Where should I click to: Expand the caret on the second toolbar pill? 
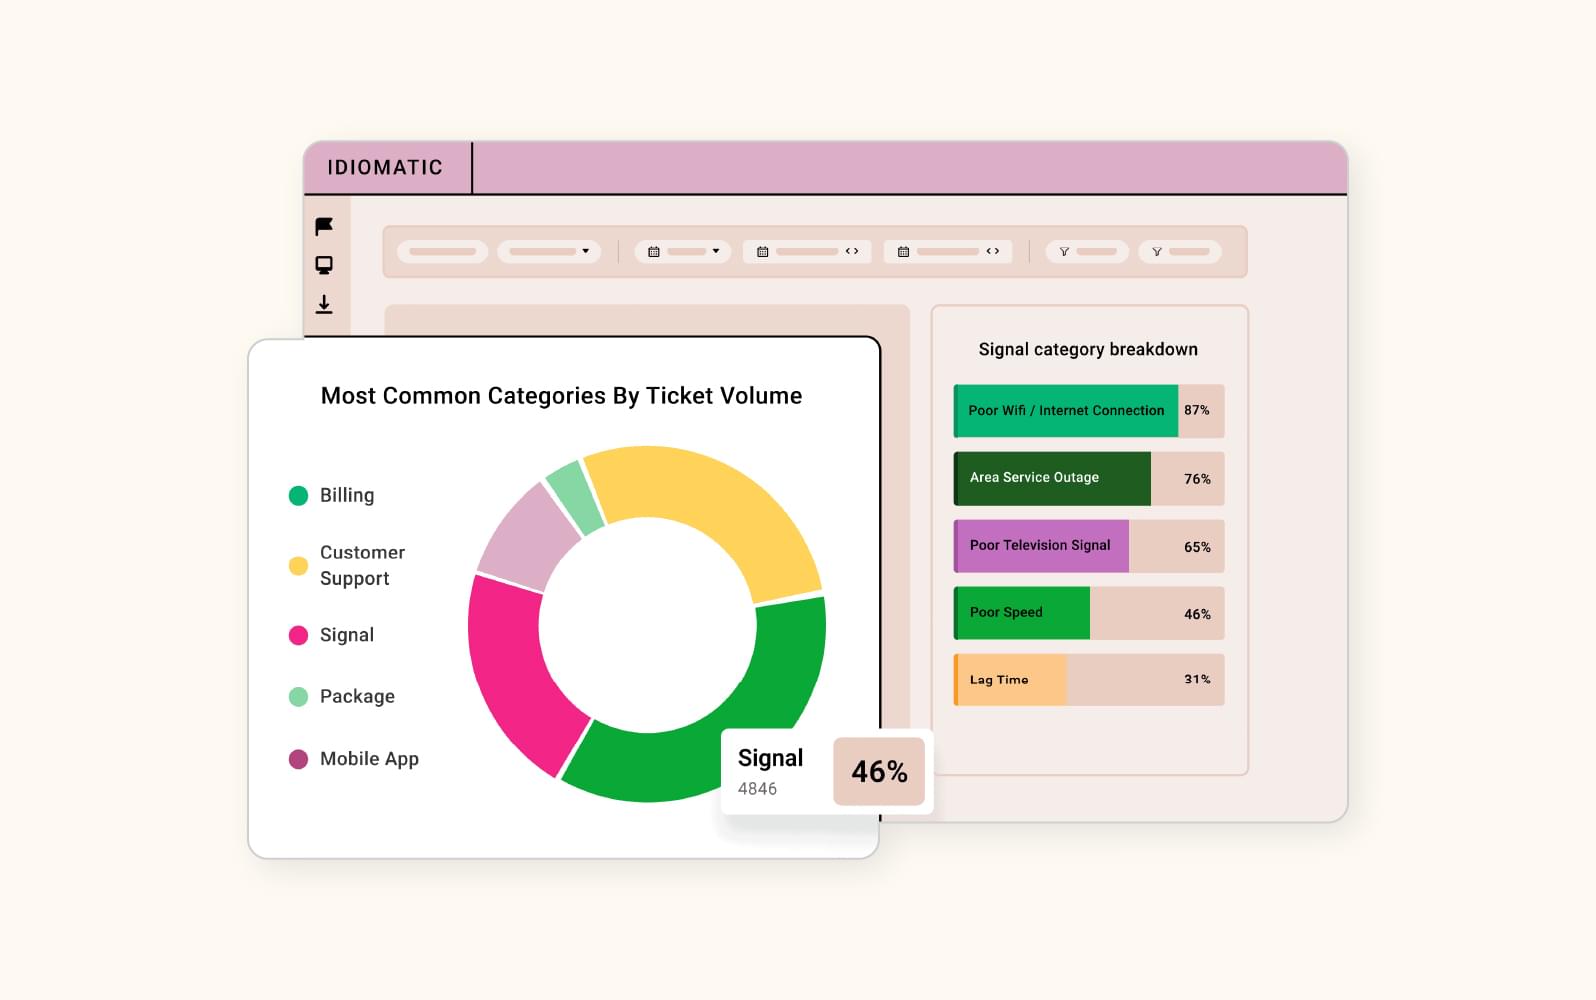(586, 251)
